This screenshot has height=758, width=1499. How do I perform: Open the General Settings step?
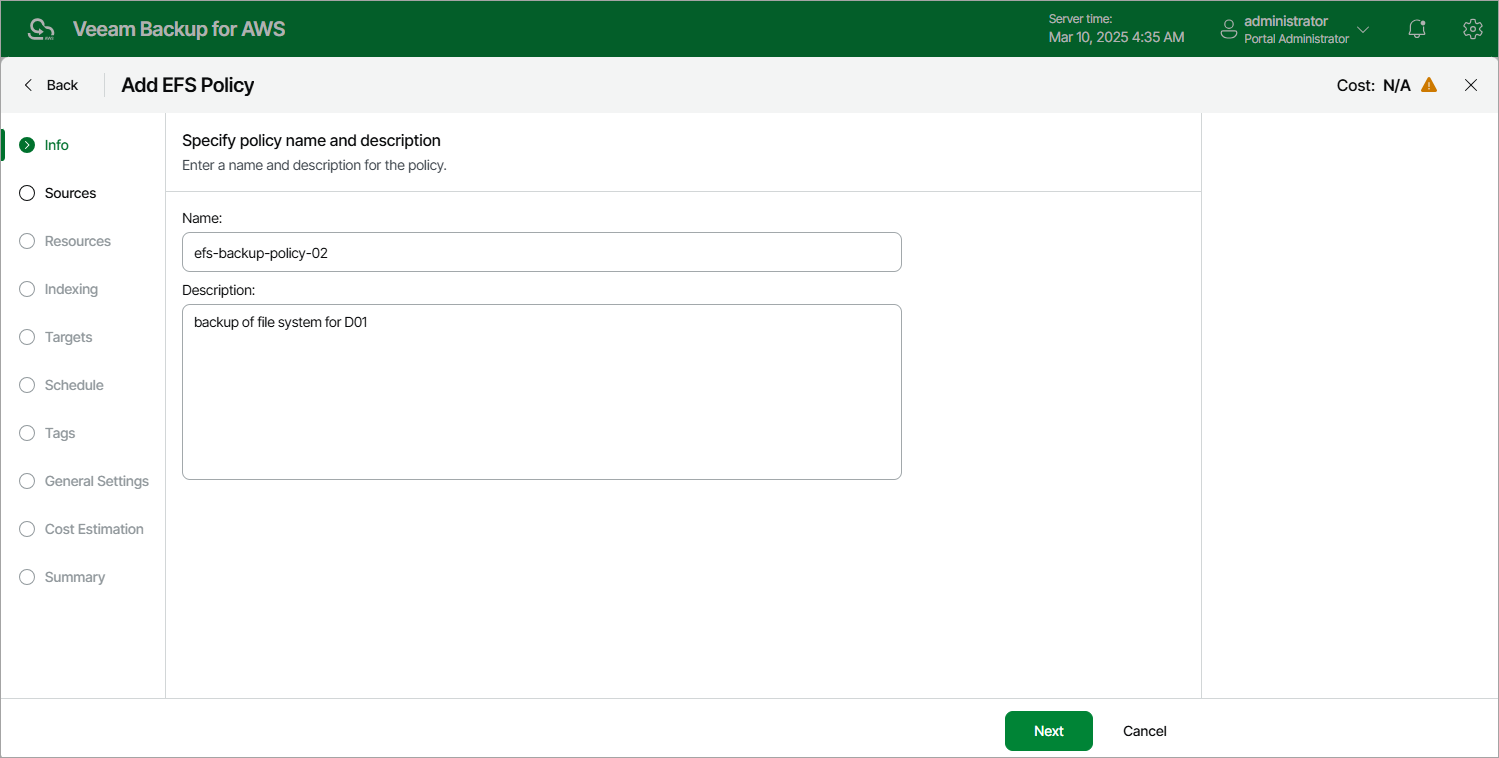pos(27,481)
